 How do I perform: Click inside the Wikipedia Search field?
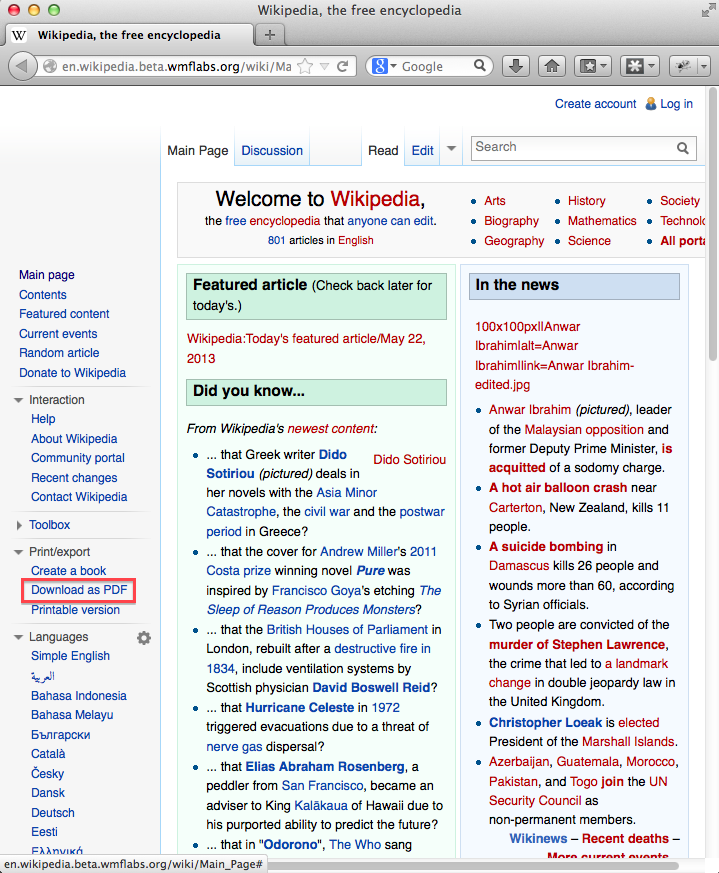pyautogui.click(x=570, y=148)
